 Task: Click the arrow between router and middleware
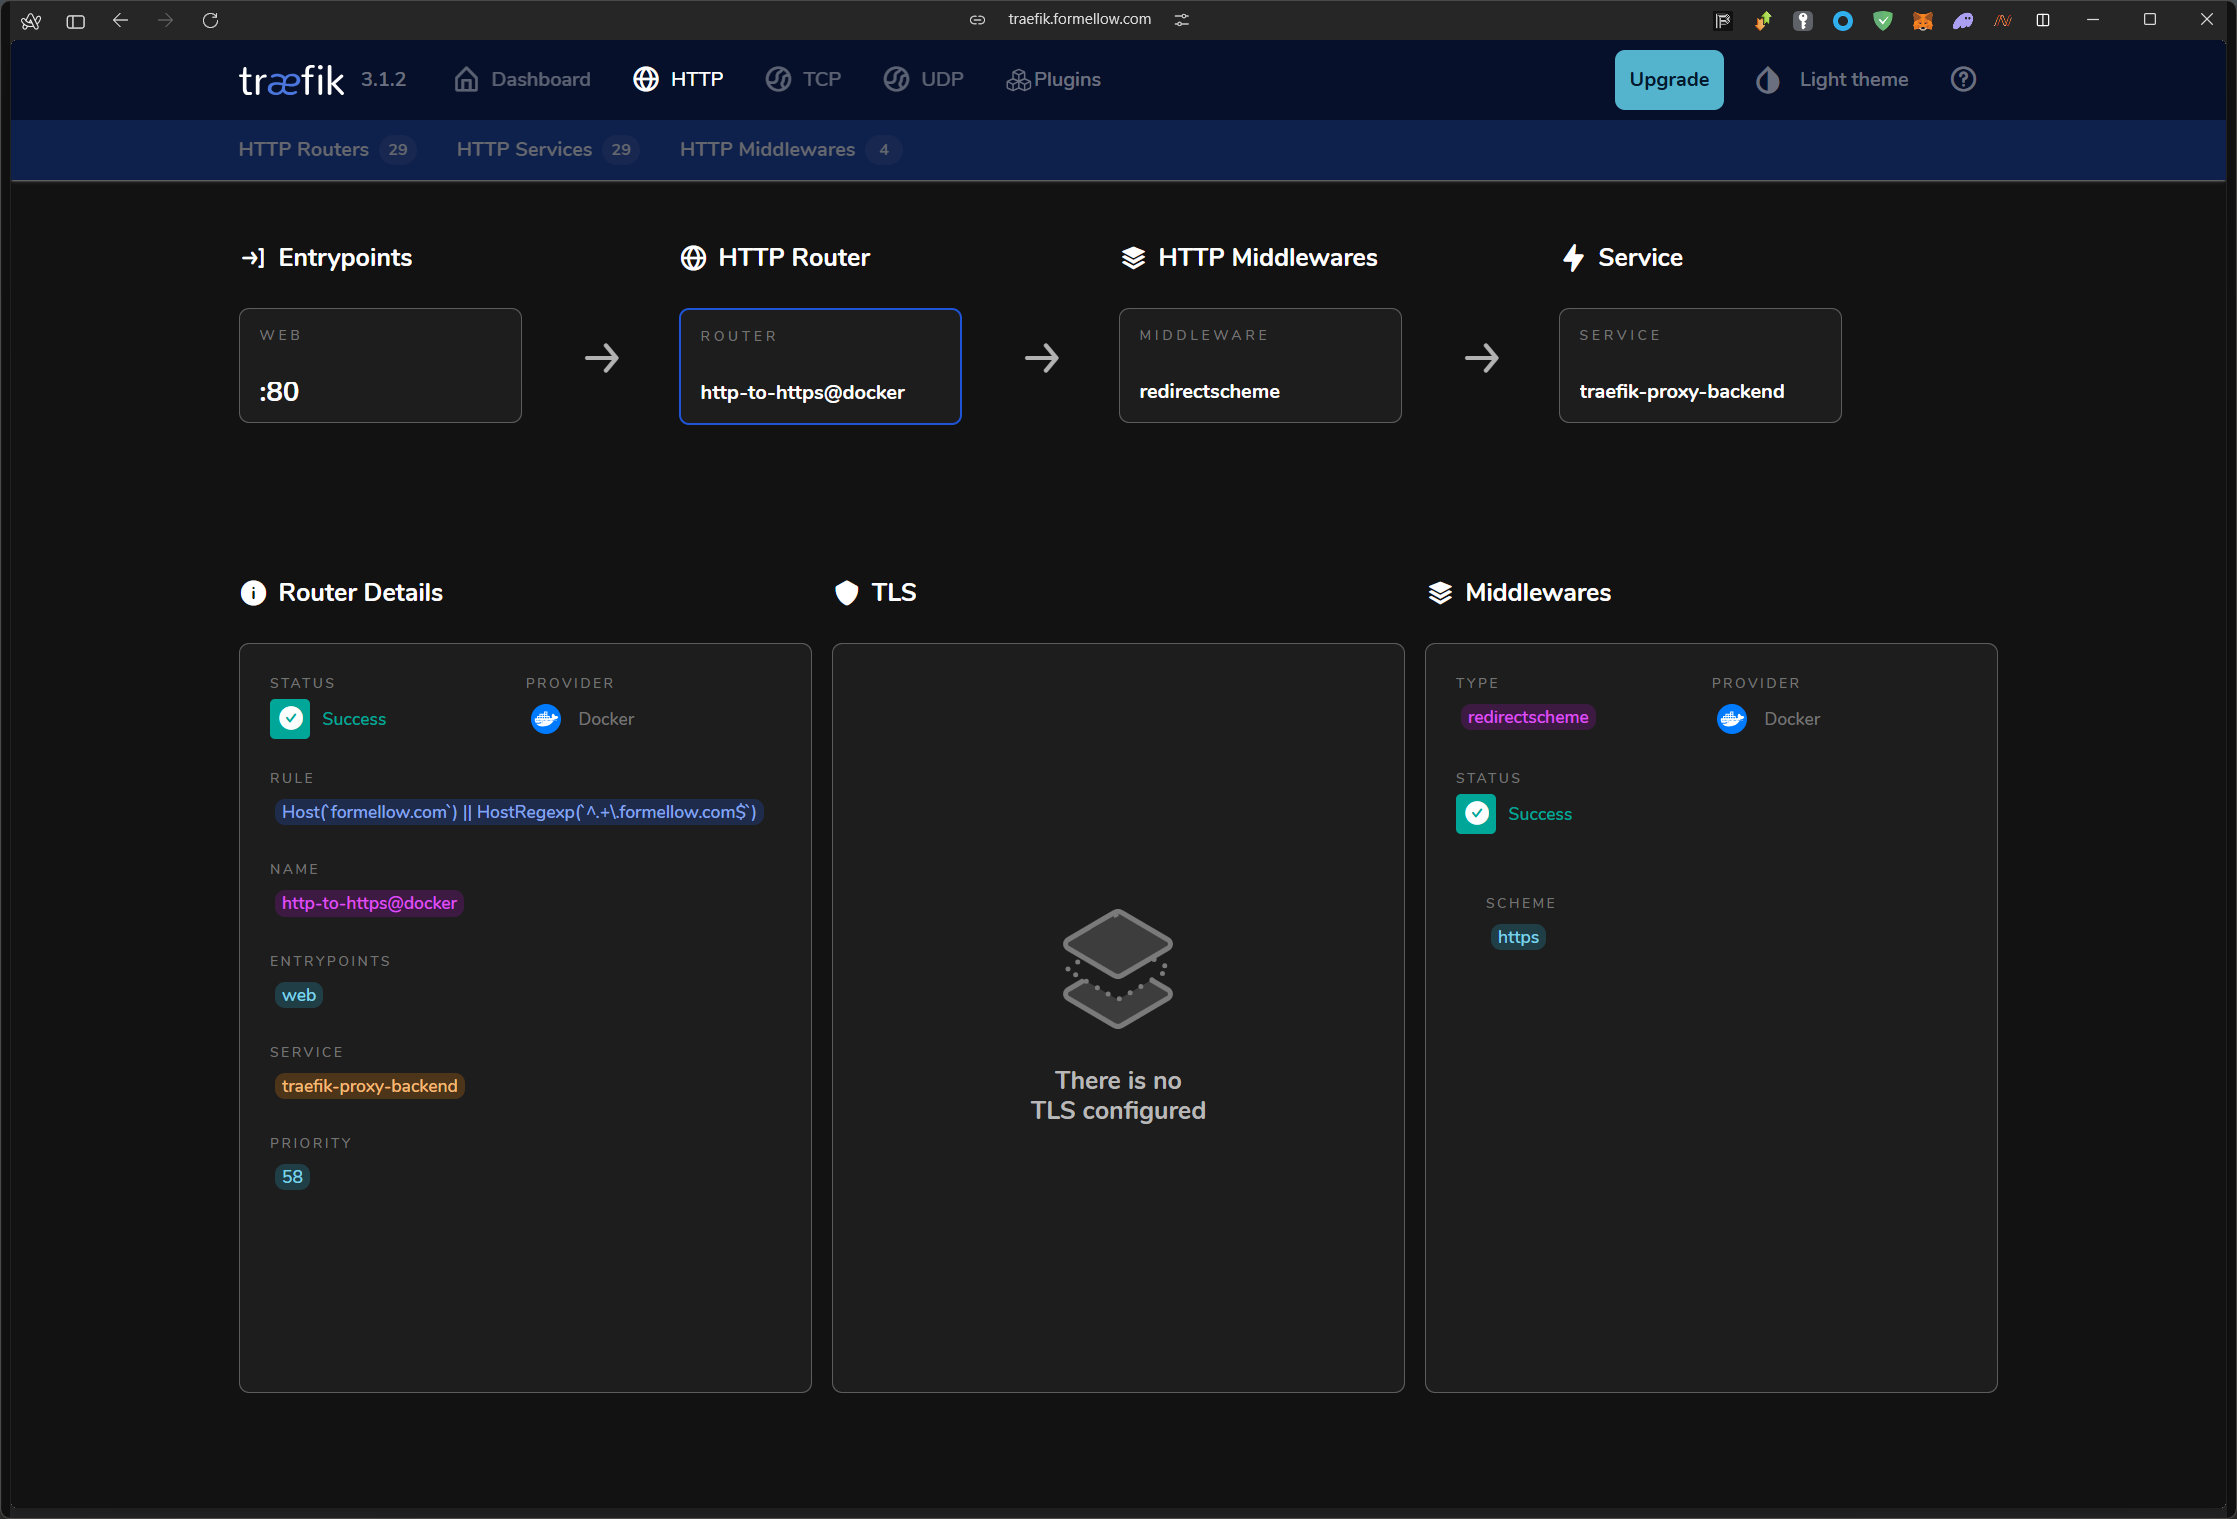[x=1042, y=358]
